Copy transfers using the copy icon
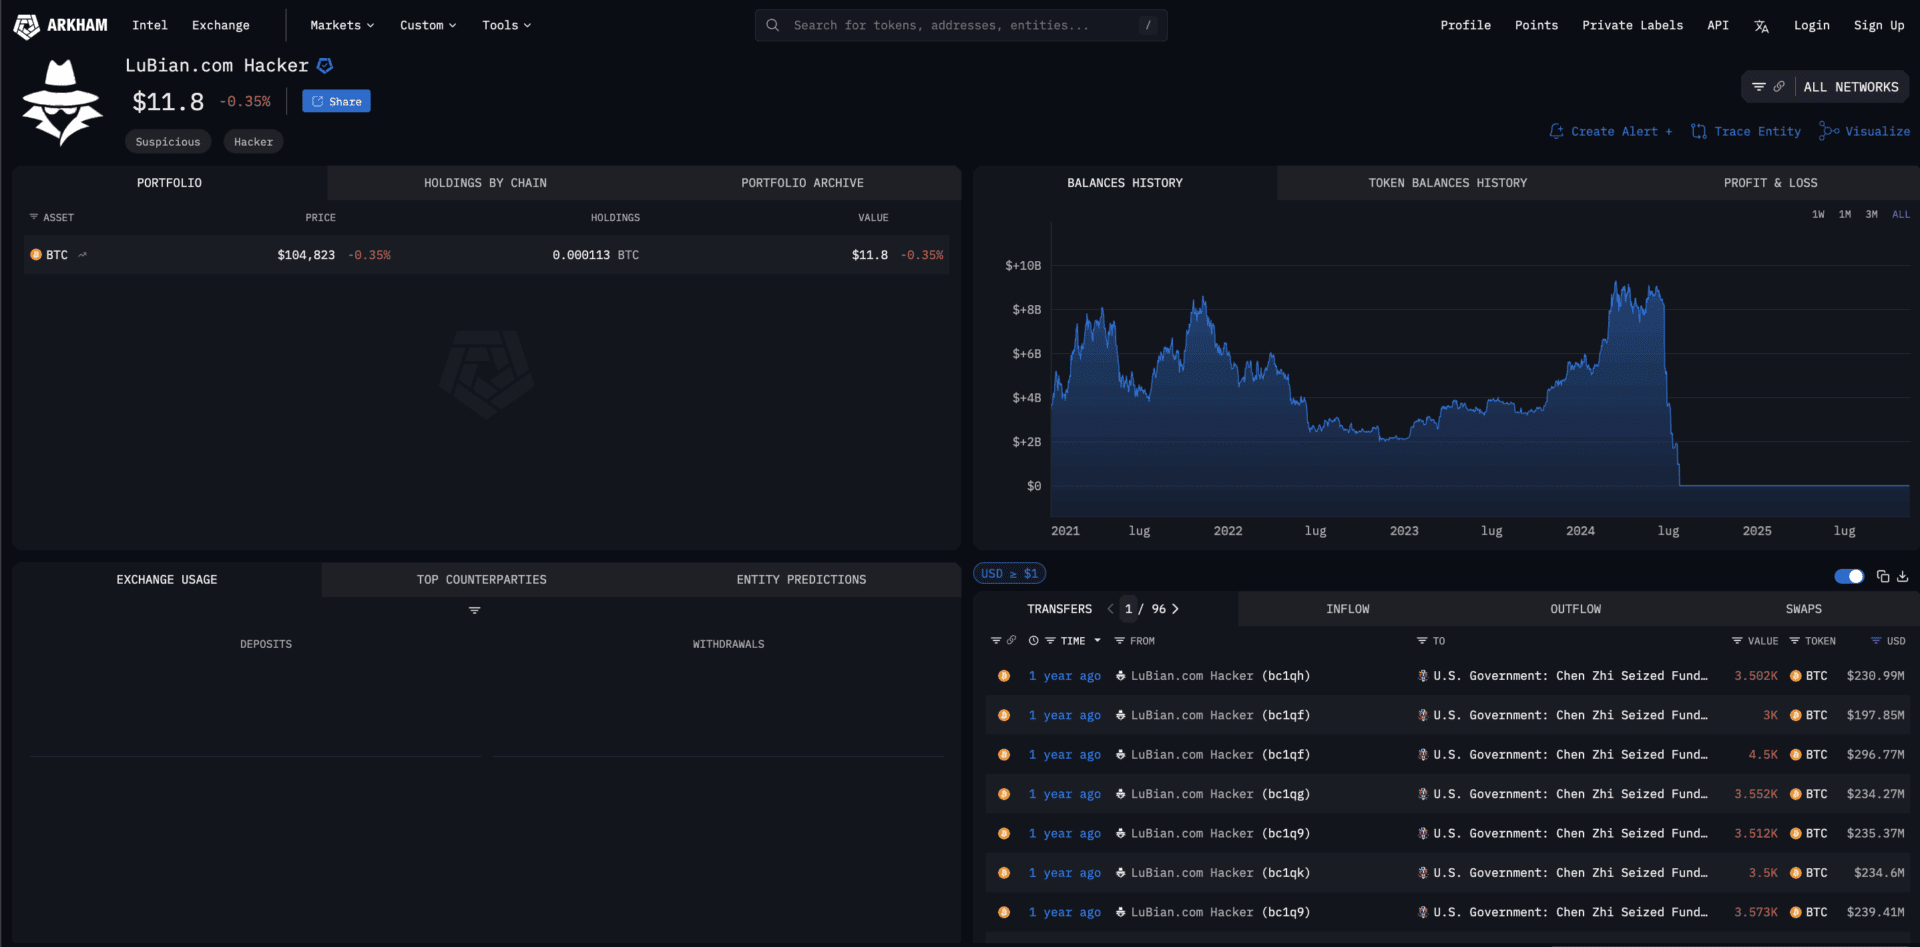The image size is (1920, 947). click(x=1882, y=576)
